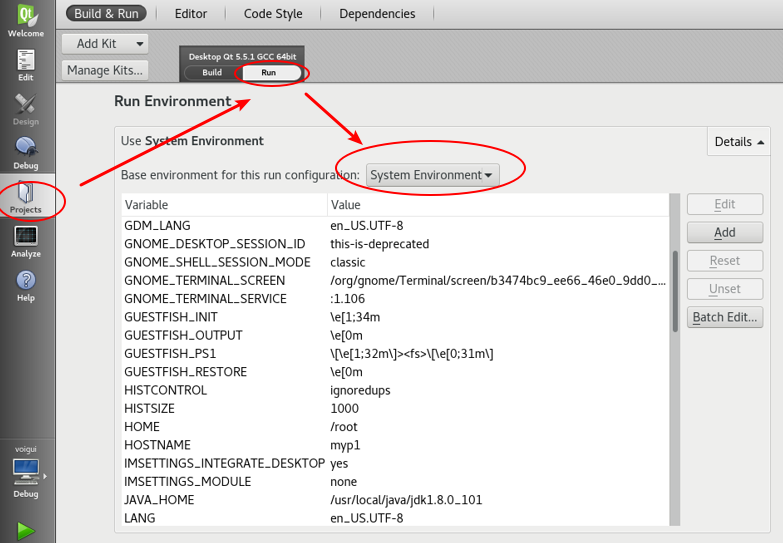Select HISTCONTROL variable row
Viewport: 783px width, 543px height.
point(395,391)
